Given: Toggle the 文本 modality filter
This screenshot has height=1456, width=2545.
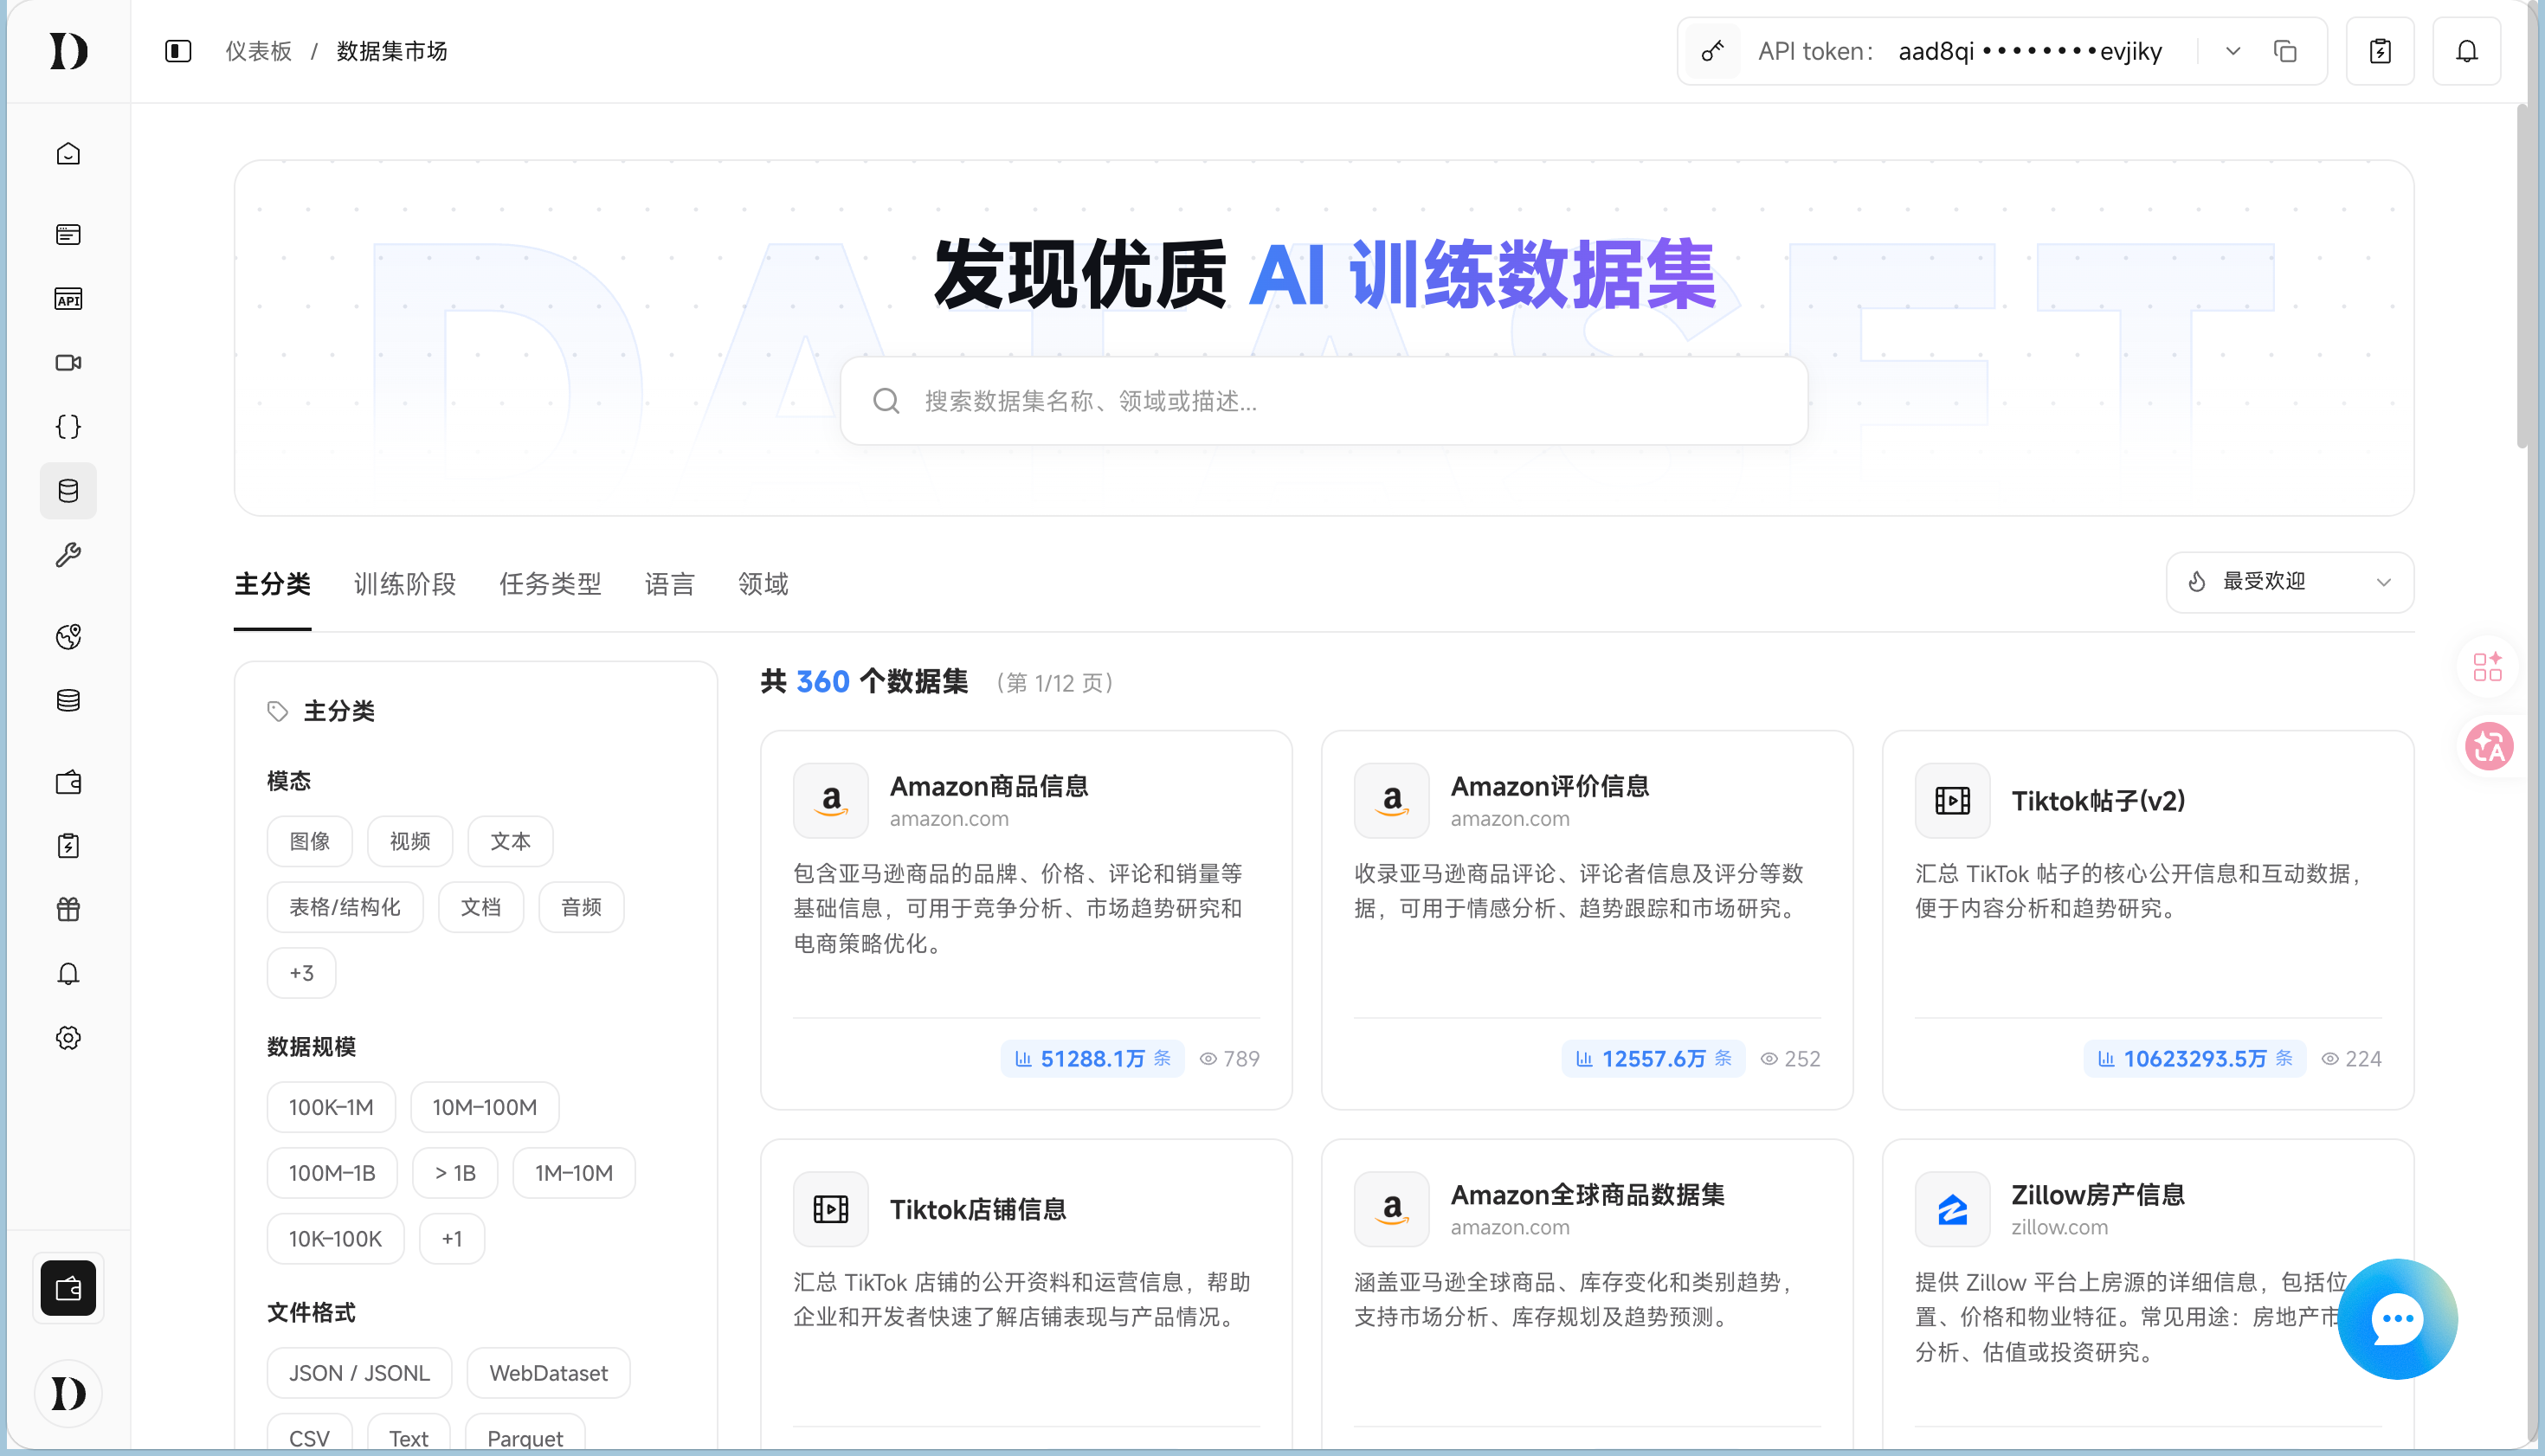Looking at the screenshot, I should (510, 842).
